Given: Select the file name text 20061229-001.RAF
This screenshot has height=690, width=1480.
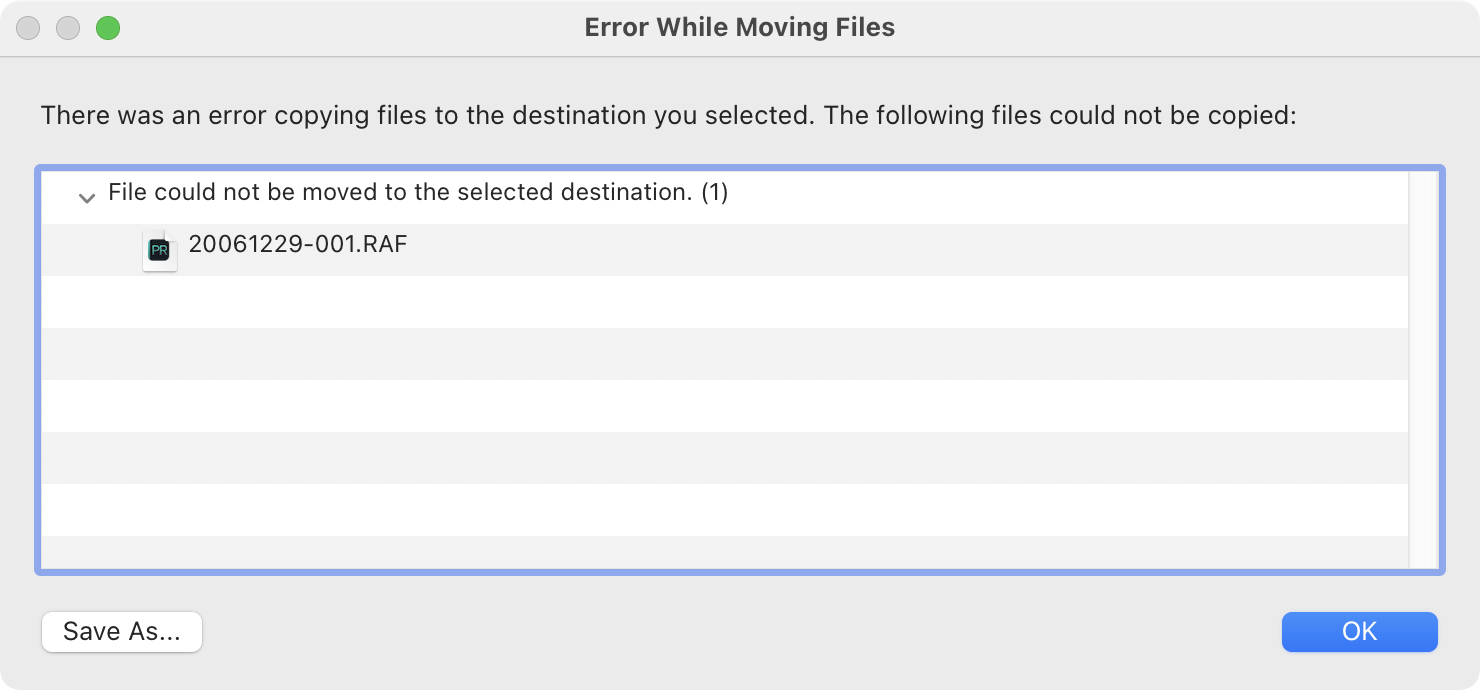Looking at the screenshot, I should point(296,244).
